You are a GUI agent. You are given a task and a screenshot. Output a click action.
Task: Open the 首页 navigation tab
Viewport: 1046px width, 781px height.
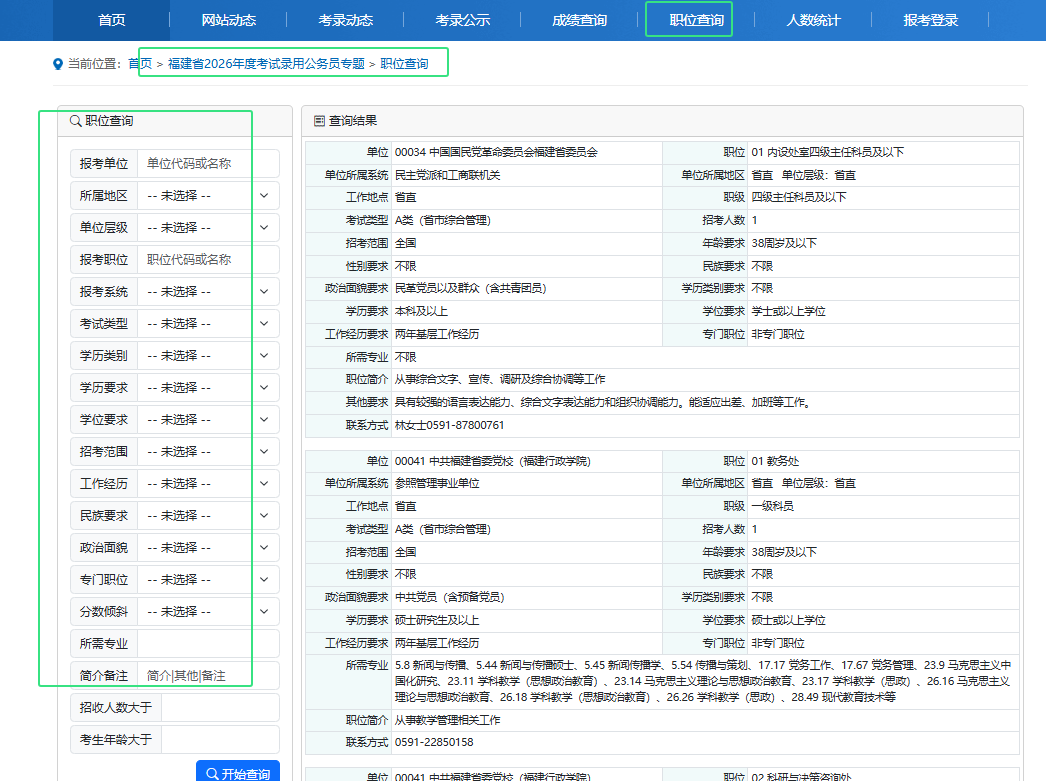coord(111,20)
